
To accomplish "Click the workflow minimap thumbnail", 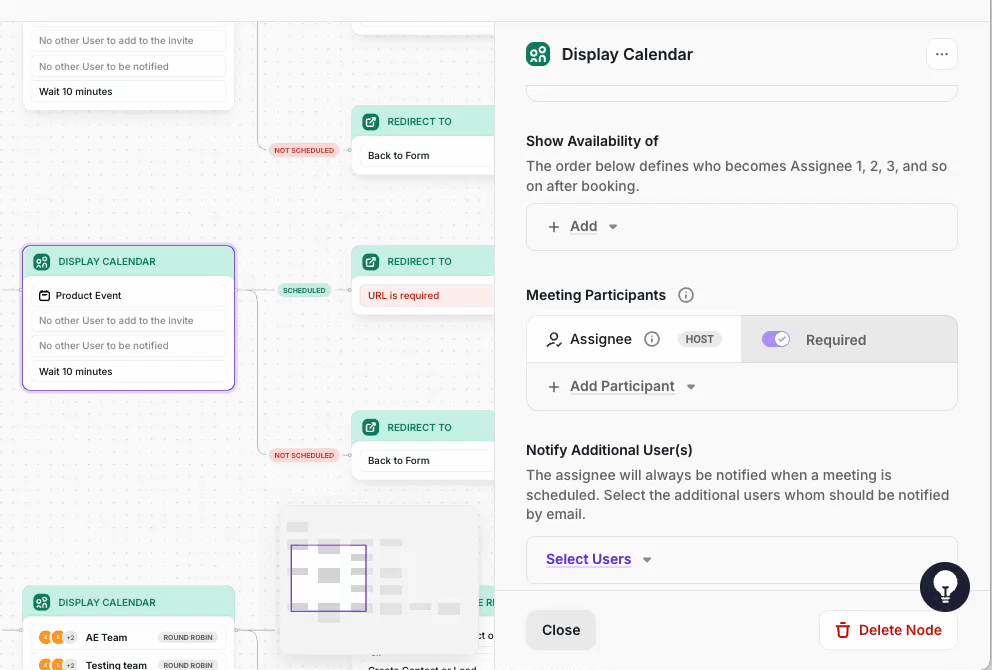I will click(378, 578).
